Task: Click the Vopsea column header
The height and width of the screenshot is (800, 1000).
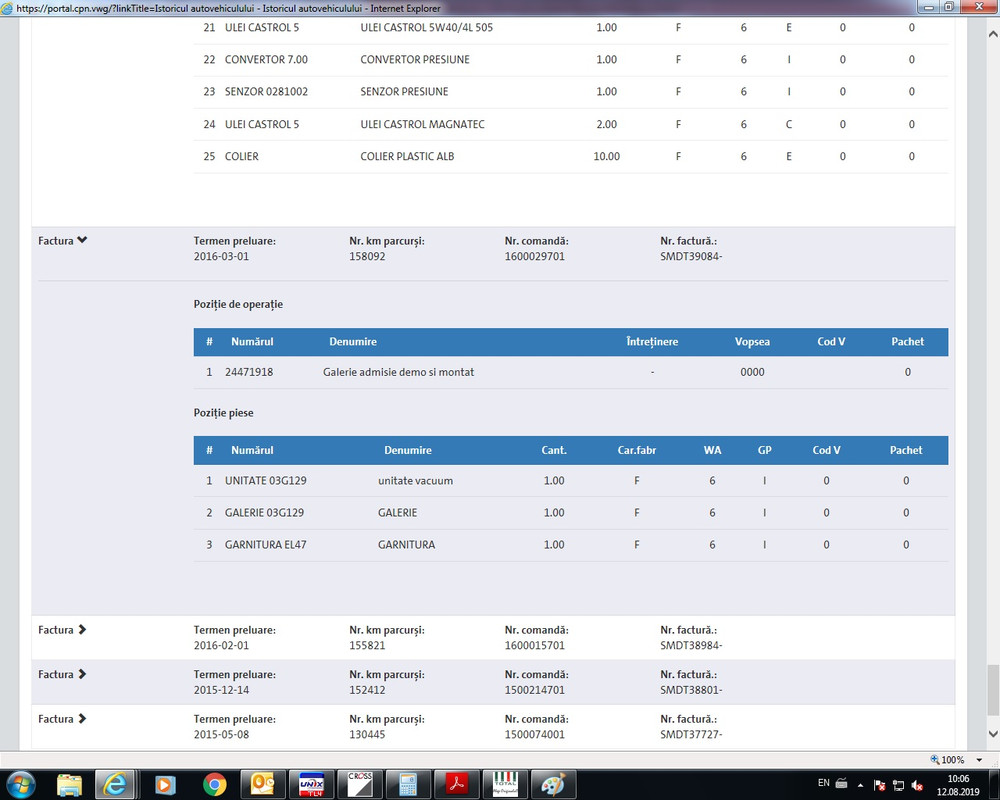Action: pyautogui.click(x=752, y=341)
